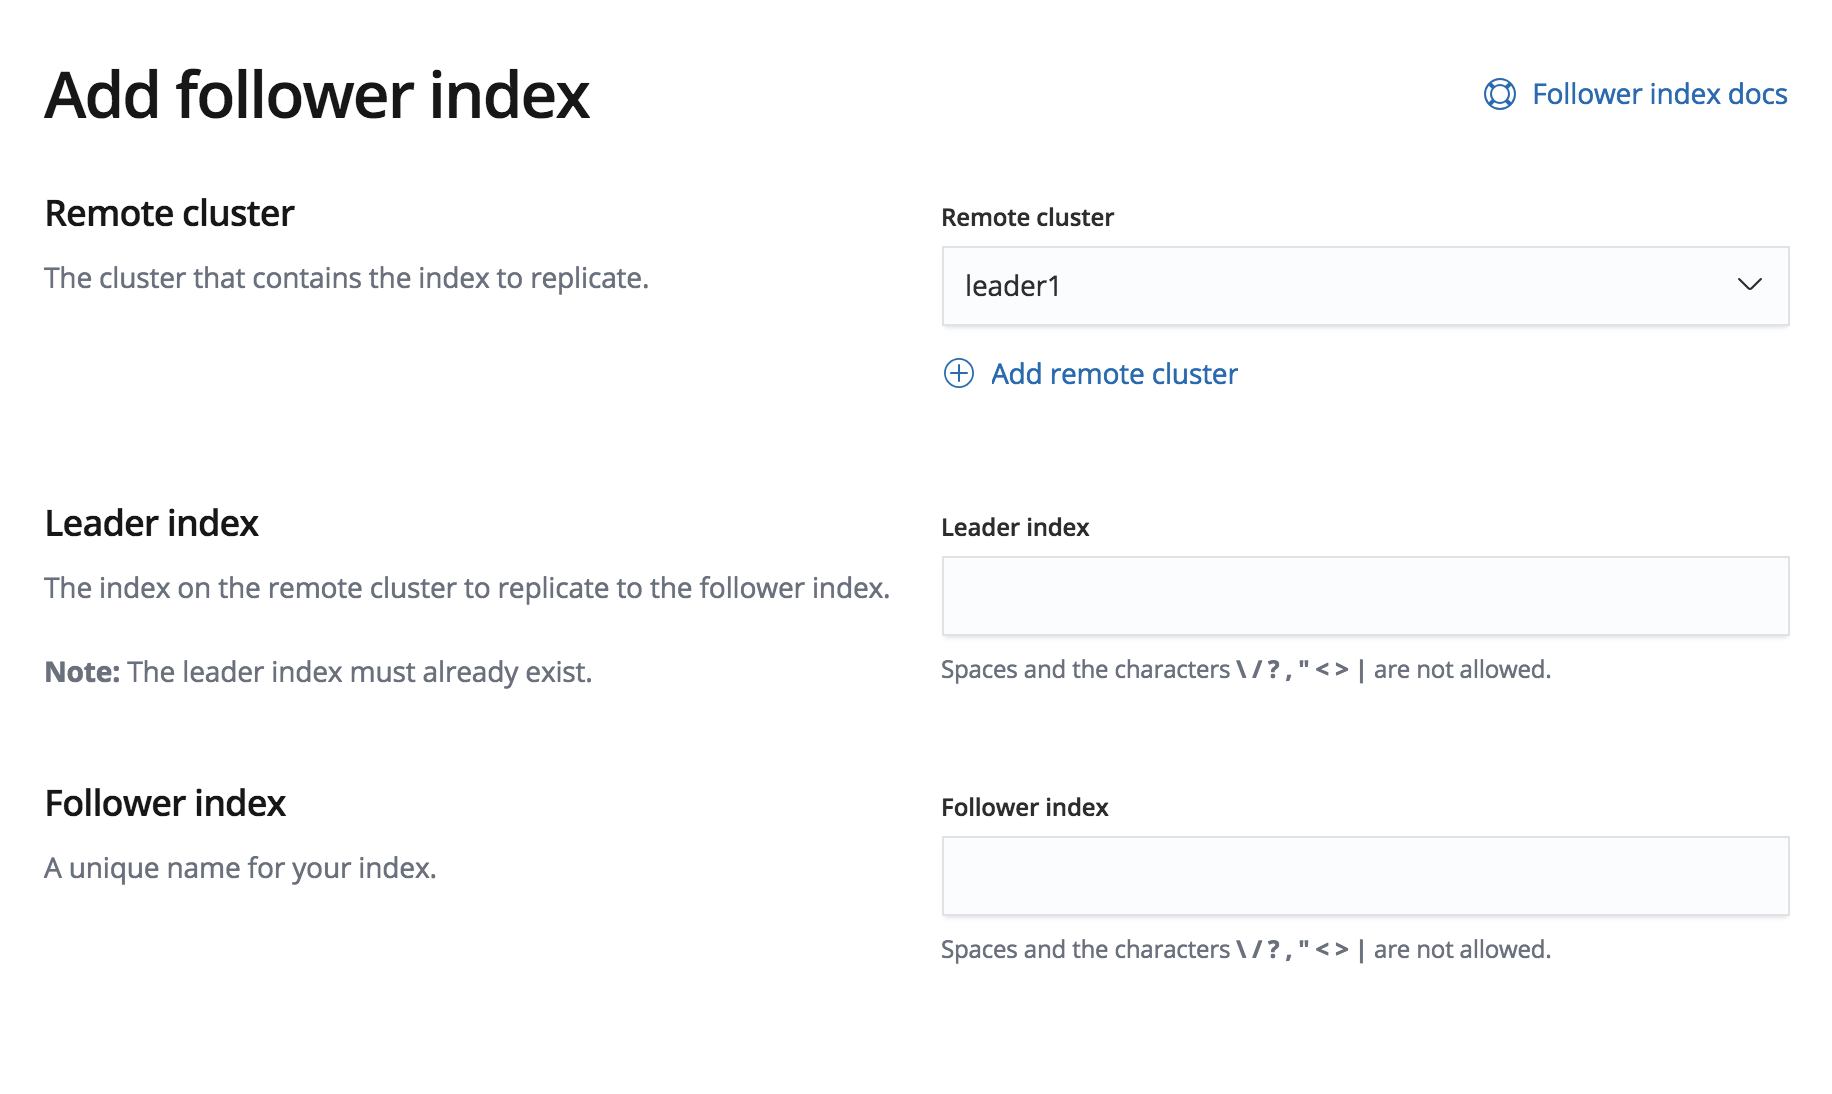Click the Add follower index page title
Screen dimensions: 1832x1094
(318, 95)
